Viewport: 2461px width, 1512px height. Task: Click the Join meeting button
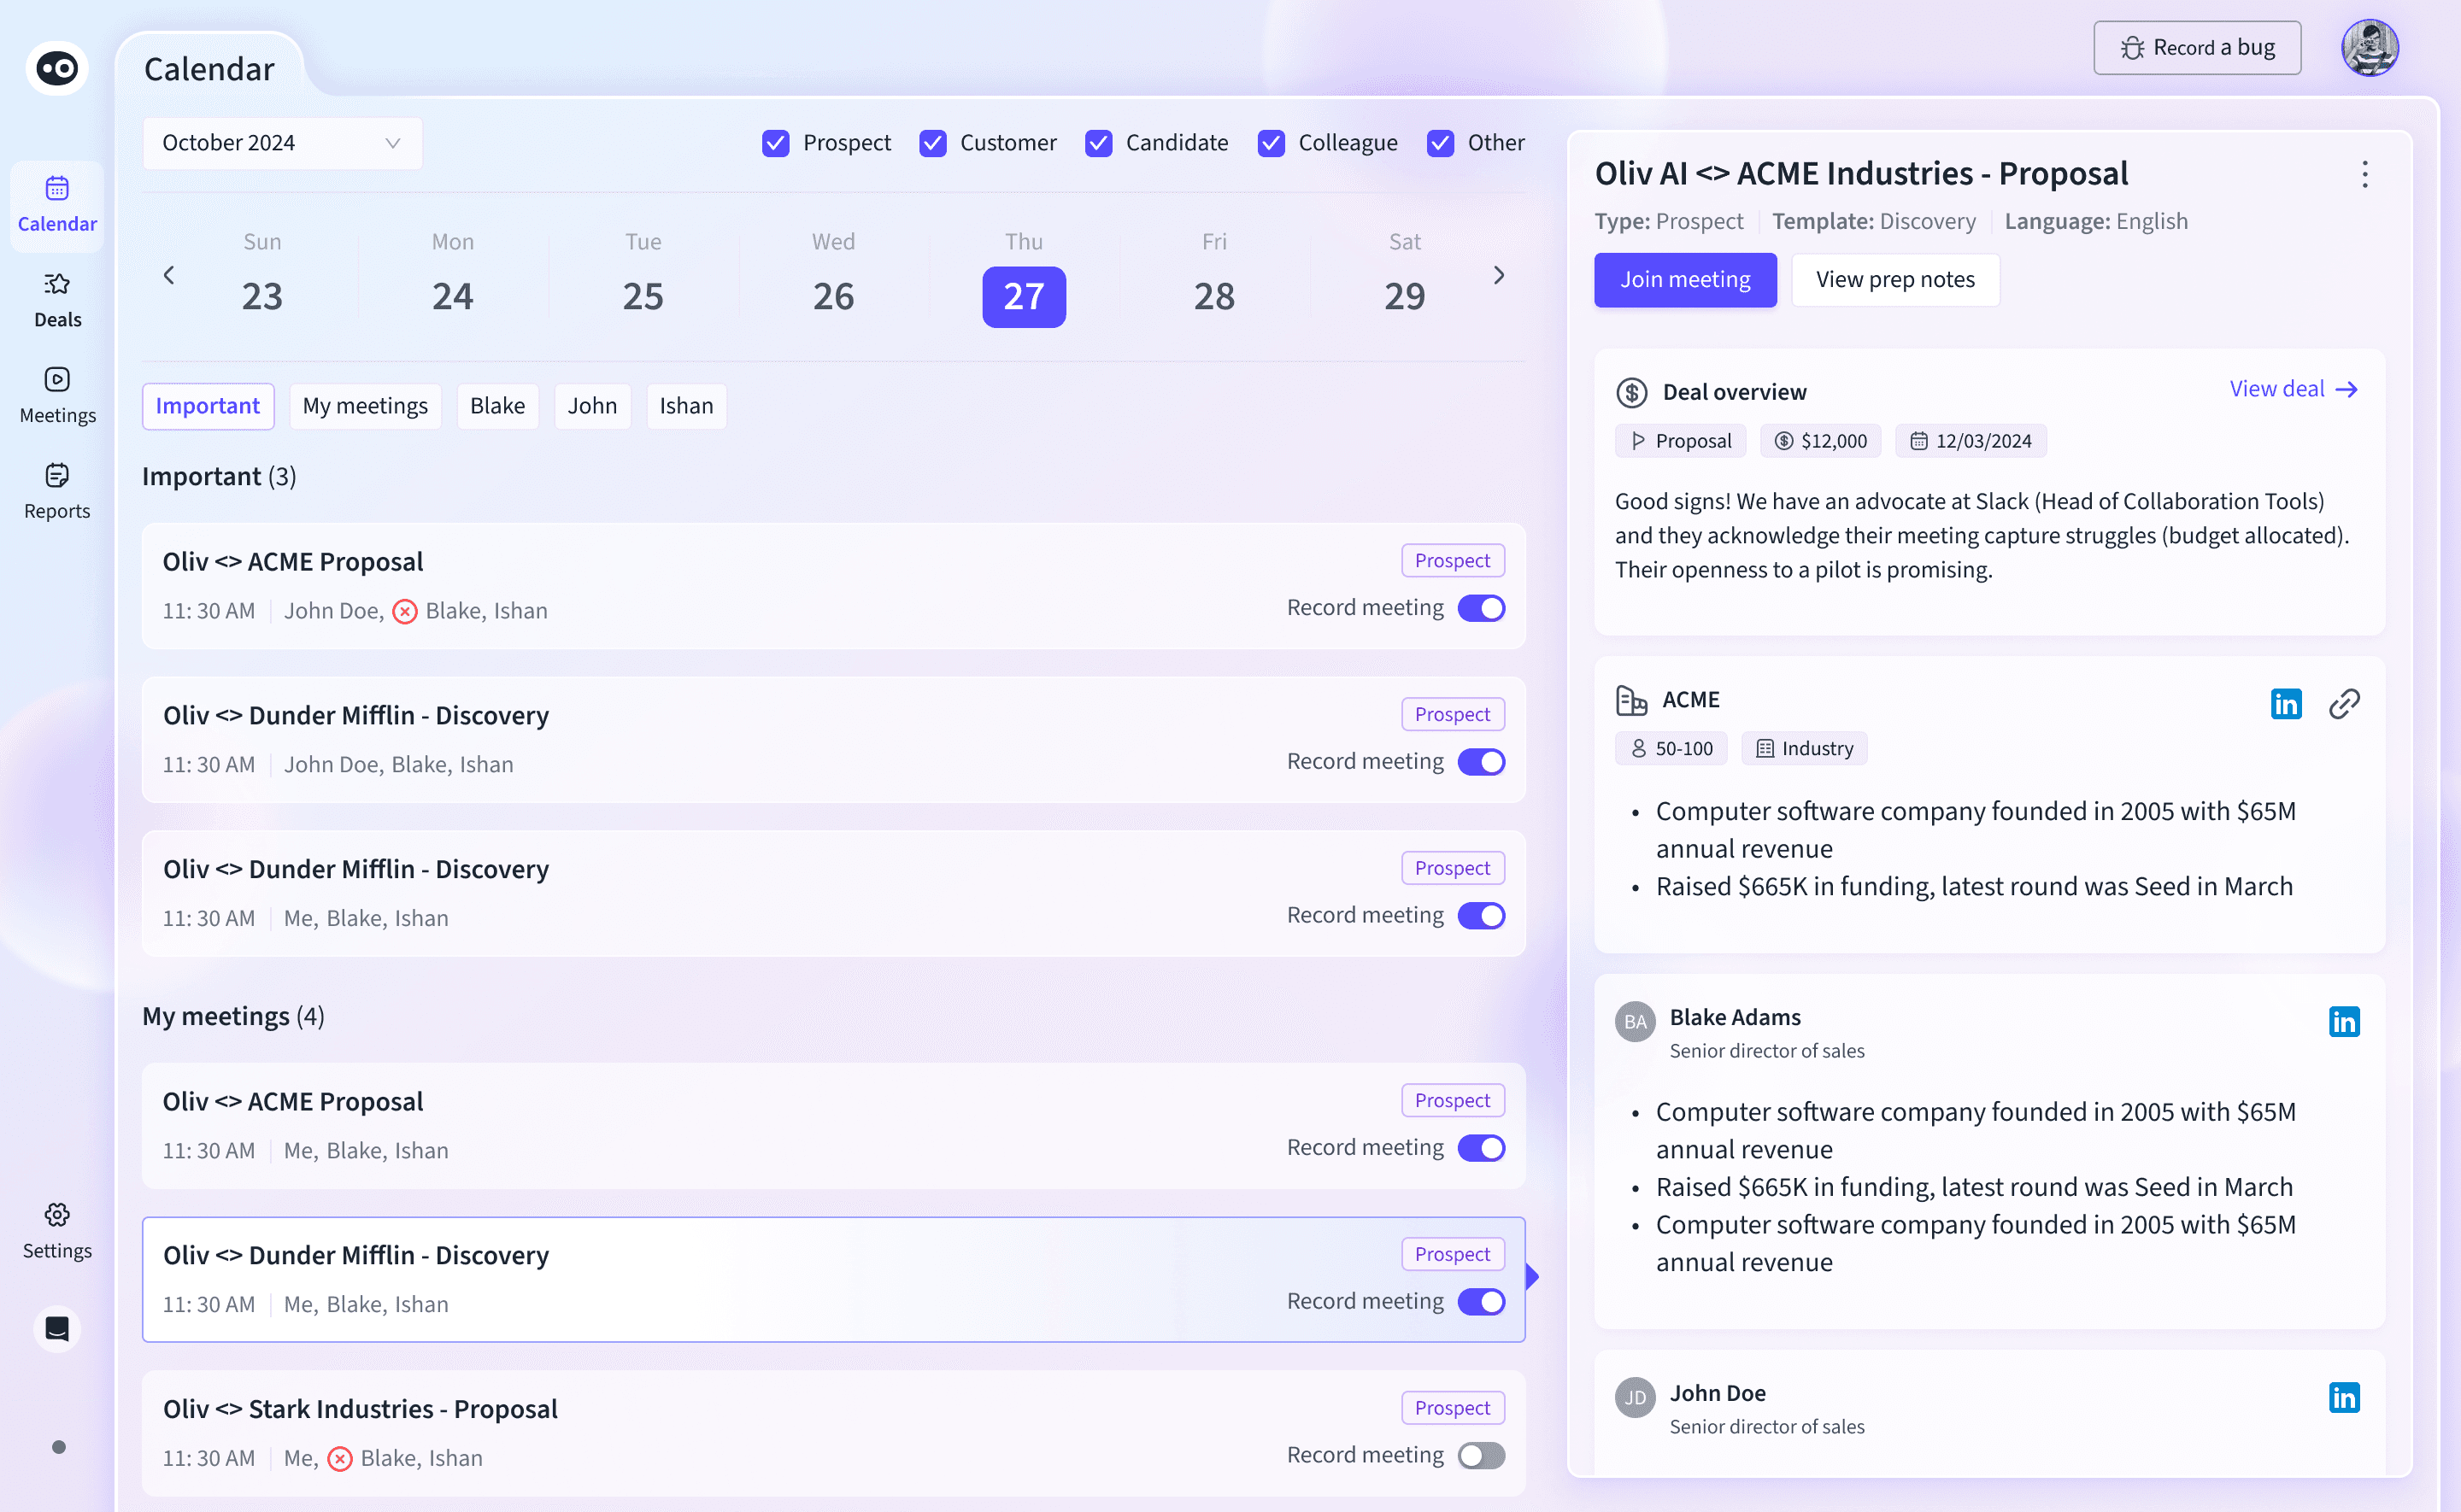[1684, 280]
